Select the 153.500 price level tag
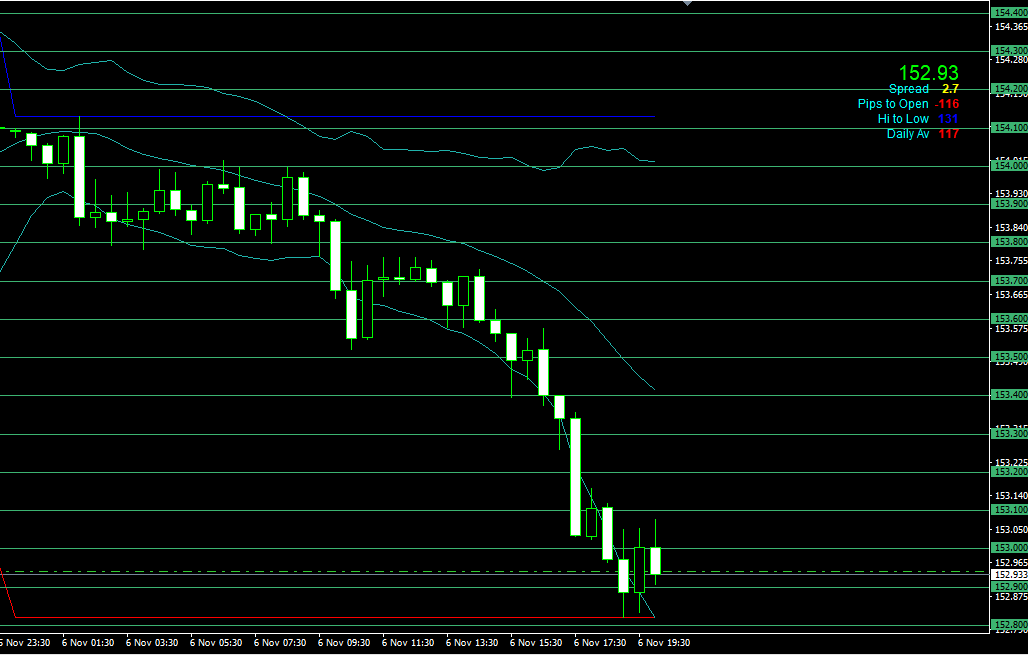 tap(1008, 357)
